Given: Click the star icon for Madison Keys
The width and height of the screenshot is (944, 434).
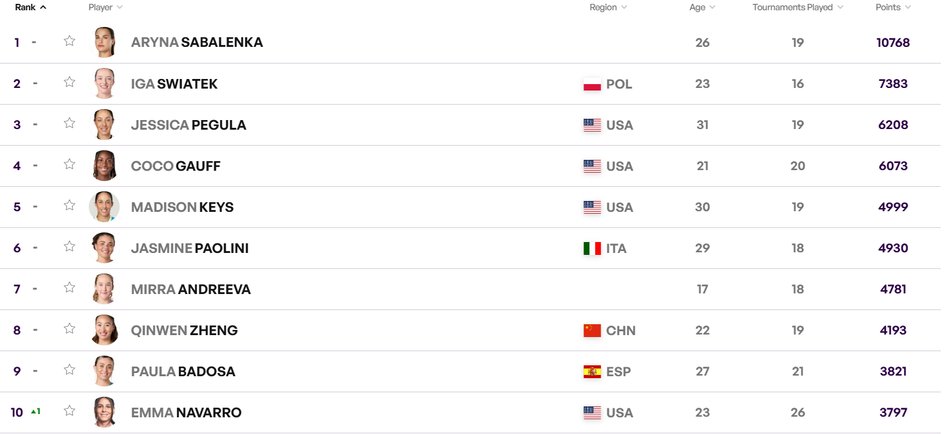Looking at the screenshot, I should point(70,205).
